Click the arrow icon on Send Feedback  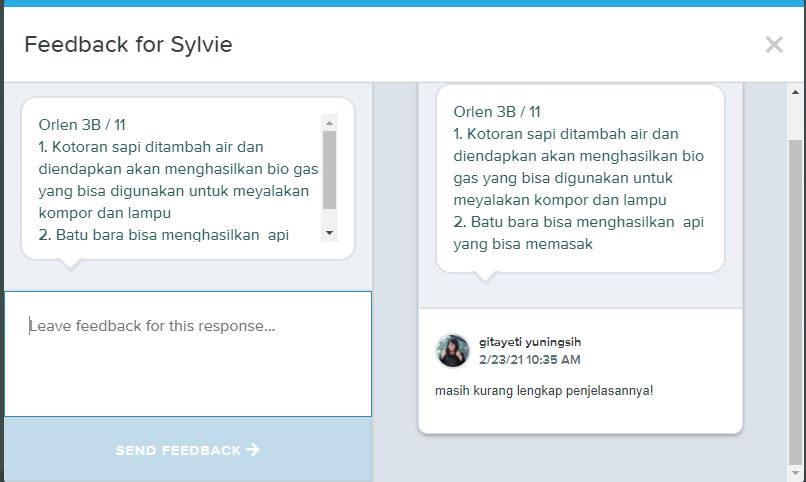click(253, 450)
